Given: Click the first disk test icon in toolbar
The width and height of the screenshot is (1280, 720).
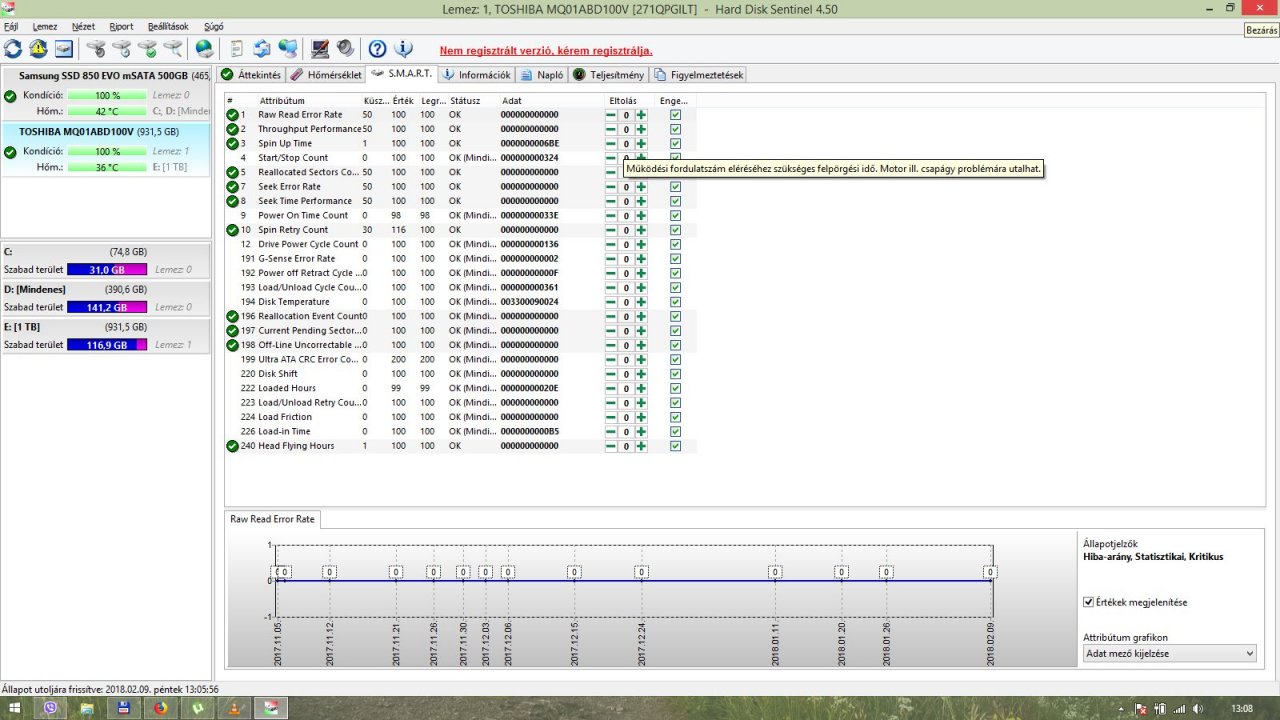Looking at the screenshot, I should point(96,48).
